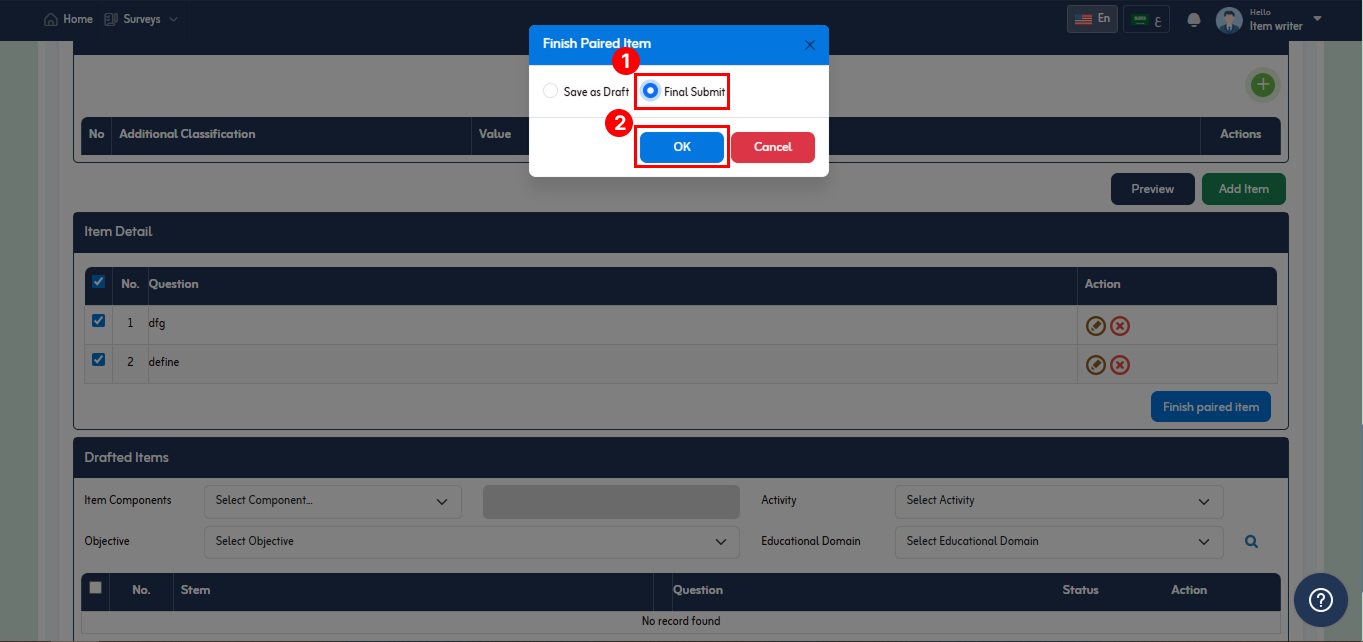Image resolution: width=1363 pixels, height=642 pixels.
Task: Click the Question header in Item Detail
Action: coord(174,284)
